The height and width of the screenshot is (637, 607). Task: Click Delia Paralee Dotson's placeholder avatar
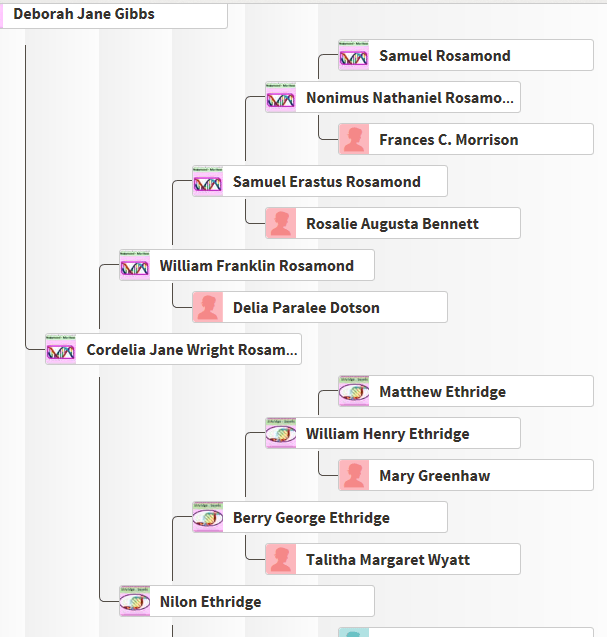tap(208, 308)
